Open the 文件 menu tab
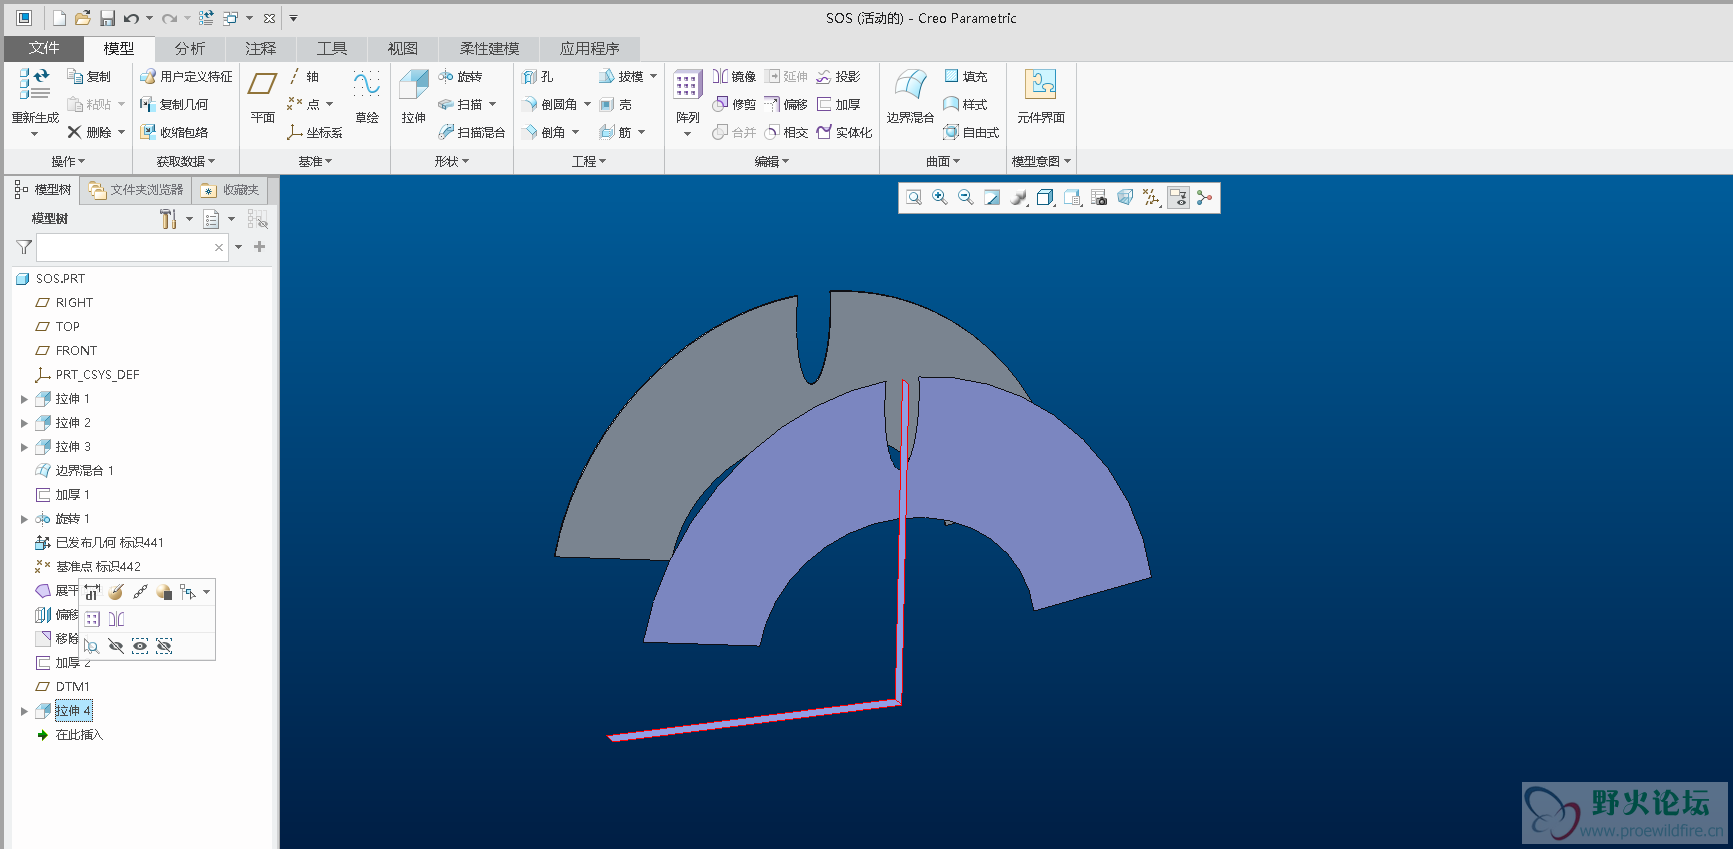This screenshot has width=1733, height=849. pos(43,48)
